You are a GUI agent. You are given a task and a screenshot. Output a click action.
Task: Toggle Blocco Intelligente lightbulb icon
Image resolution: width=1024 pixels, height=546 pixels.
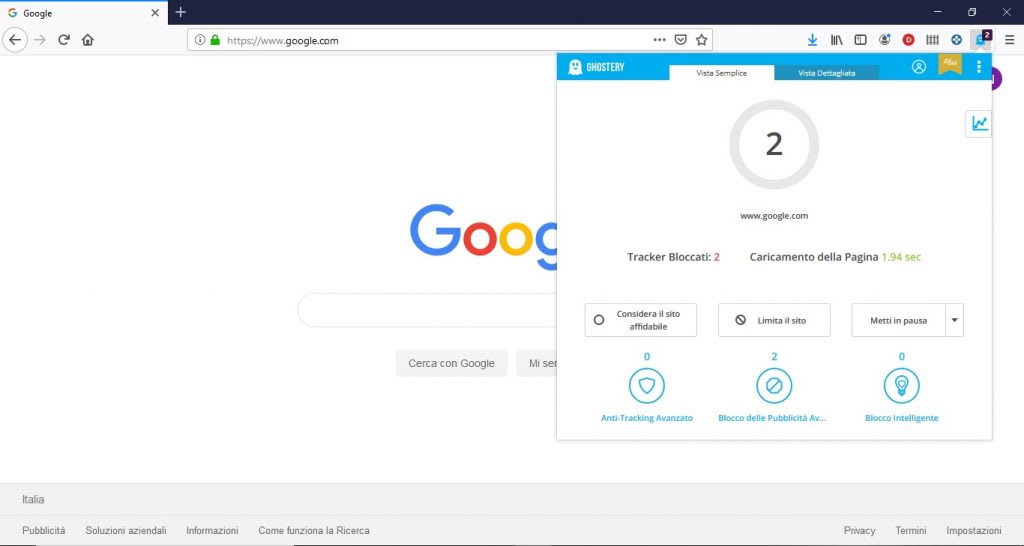pyautogui.click(x=901, y=385)
